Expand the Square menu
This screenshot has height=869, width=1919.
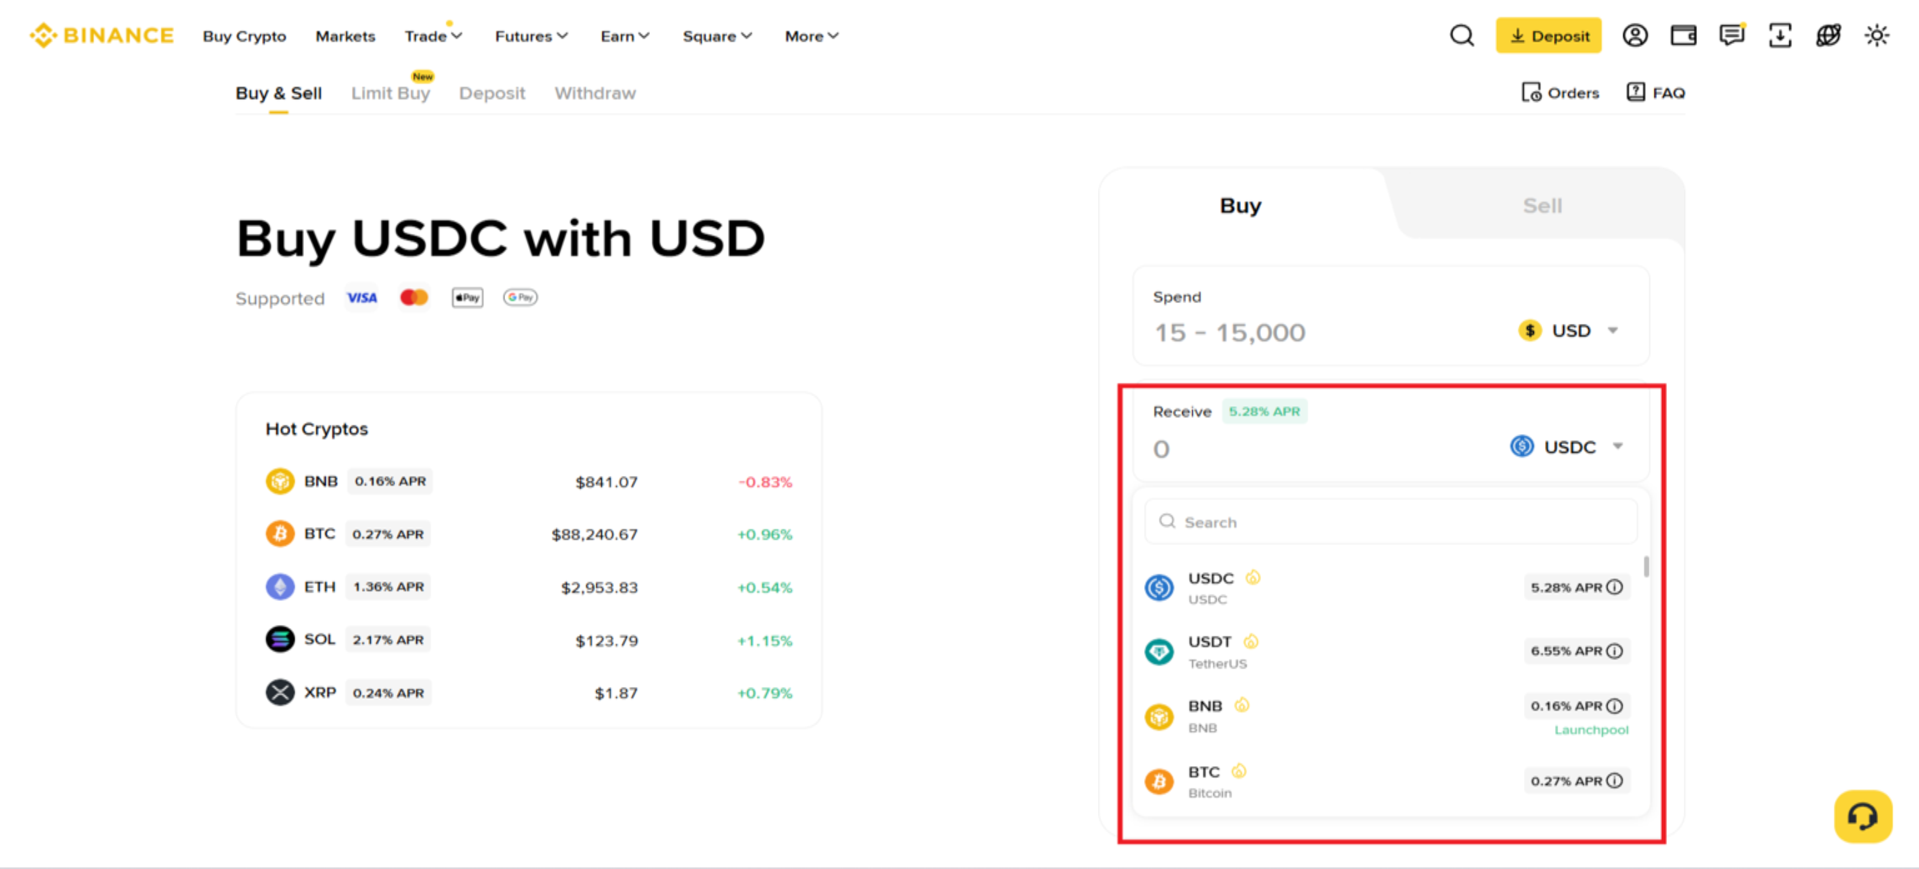coord(717,36)
